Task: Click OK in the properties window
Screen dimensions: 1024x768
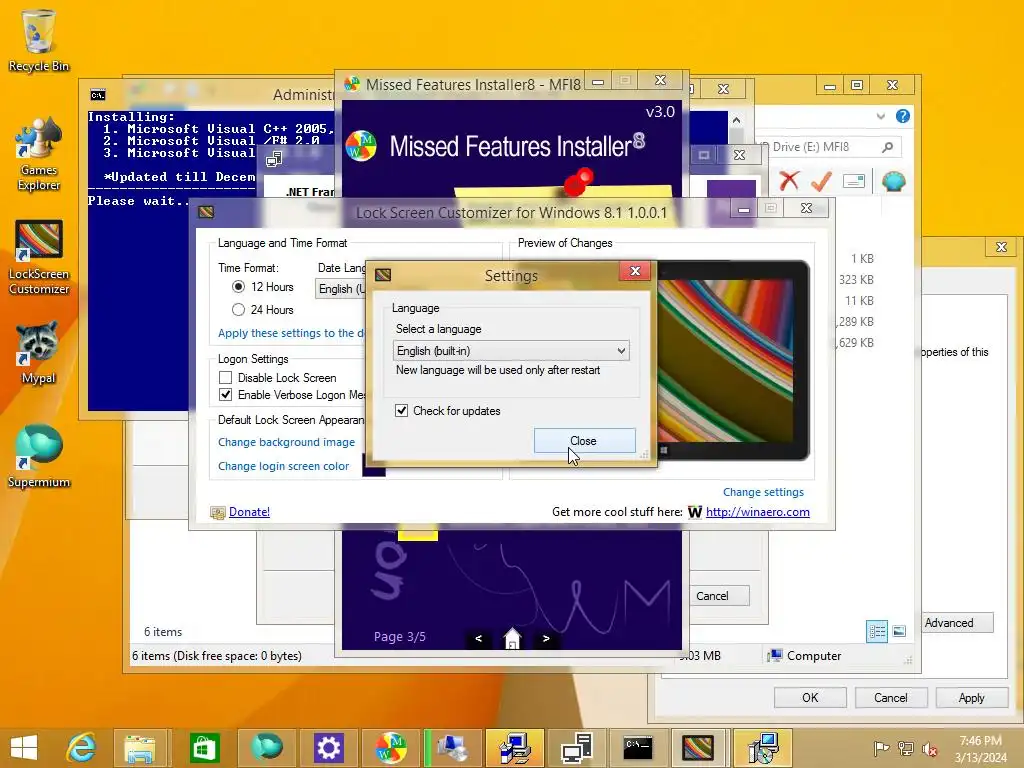Action: (810, 697)
